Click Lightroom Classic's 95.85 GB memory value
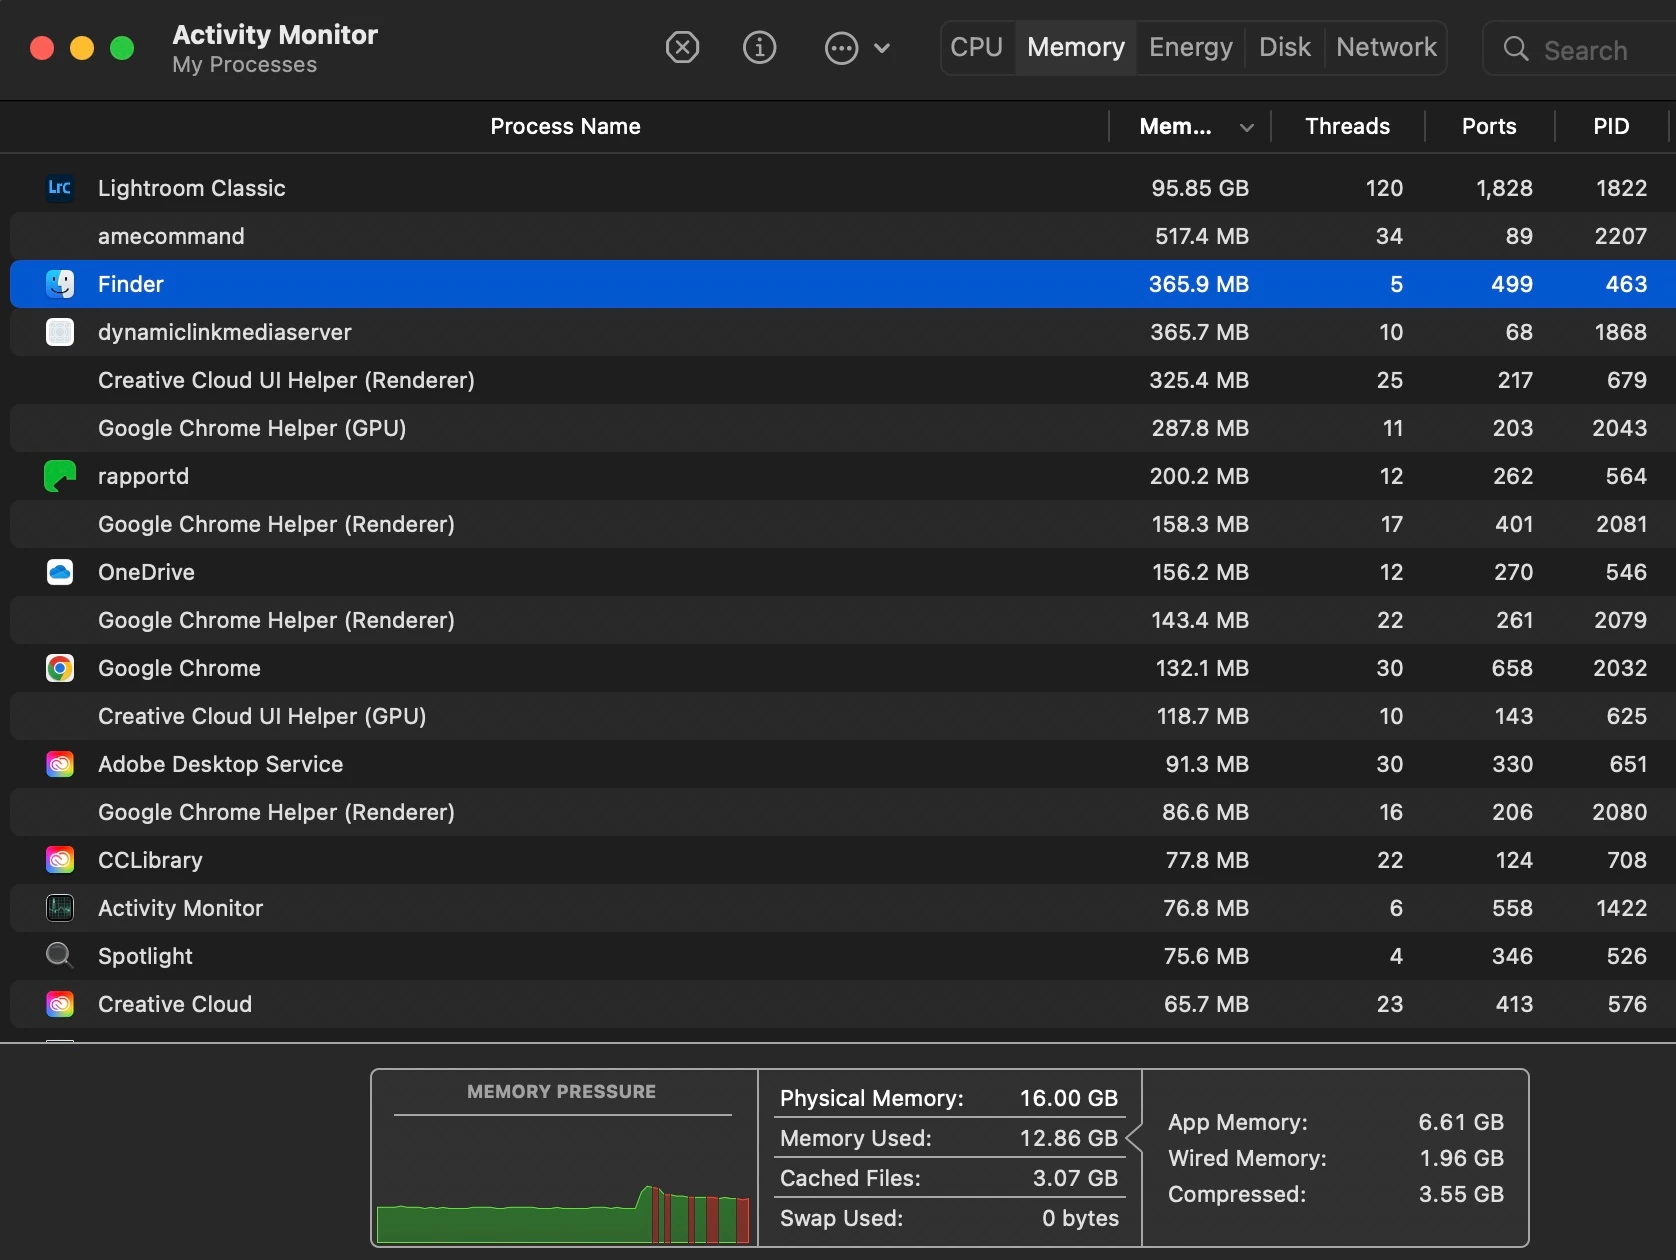Viewport: 1676px width, 1260px height. coord(1200,188)
